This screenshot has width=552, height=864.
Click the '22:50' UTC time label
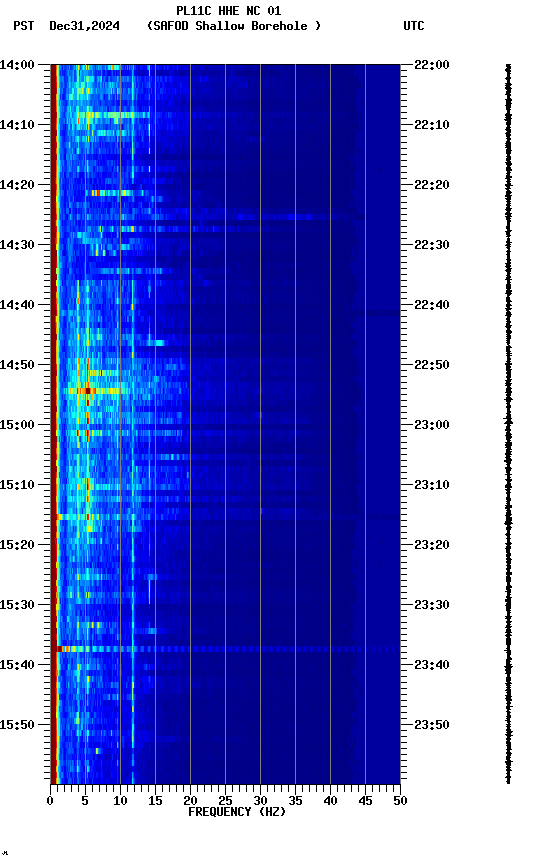coord(432,365)
